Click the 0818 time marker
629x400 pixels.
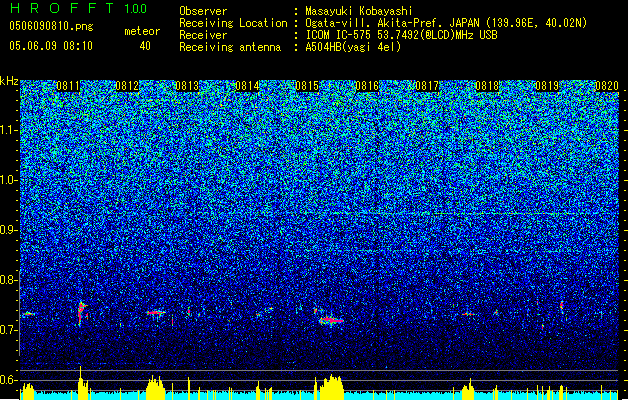pyautogui.click(x=487, y=86)
